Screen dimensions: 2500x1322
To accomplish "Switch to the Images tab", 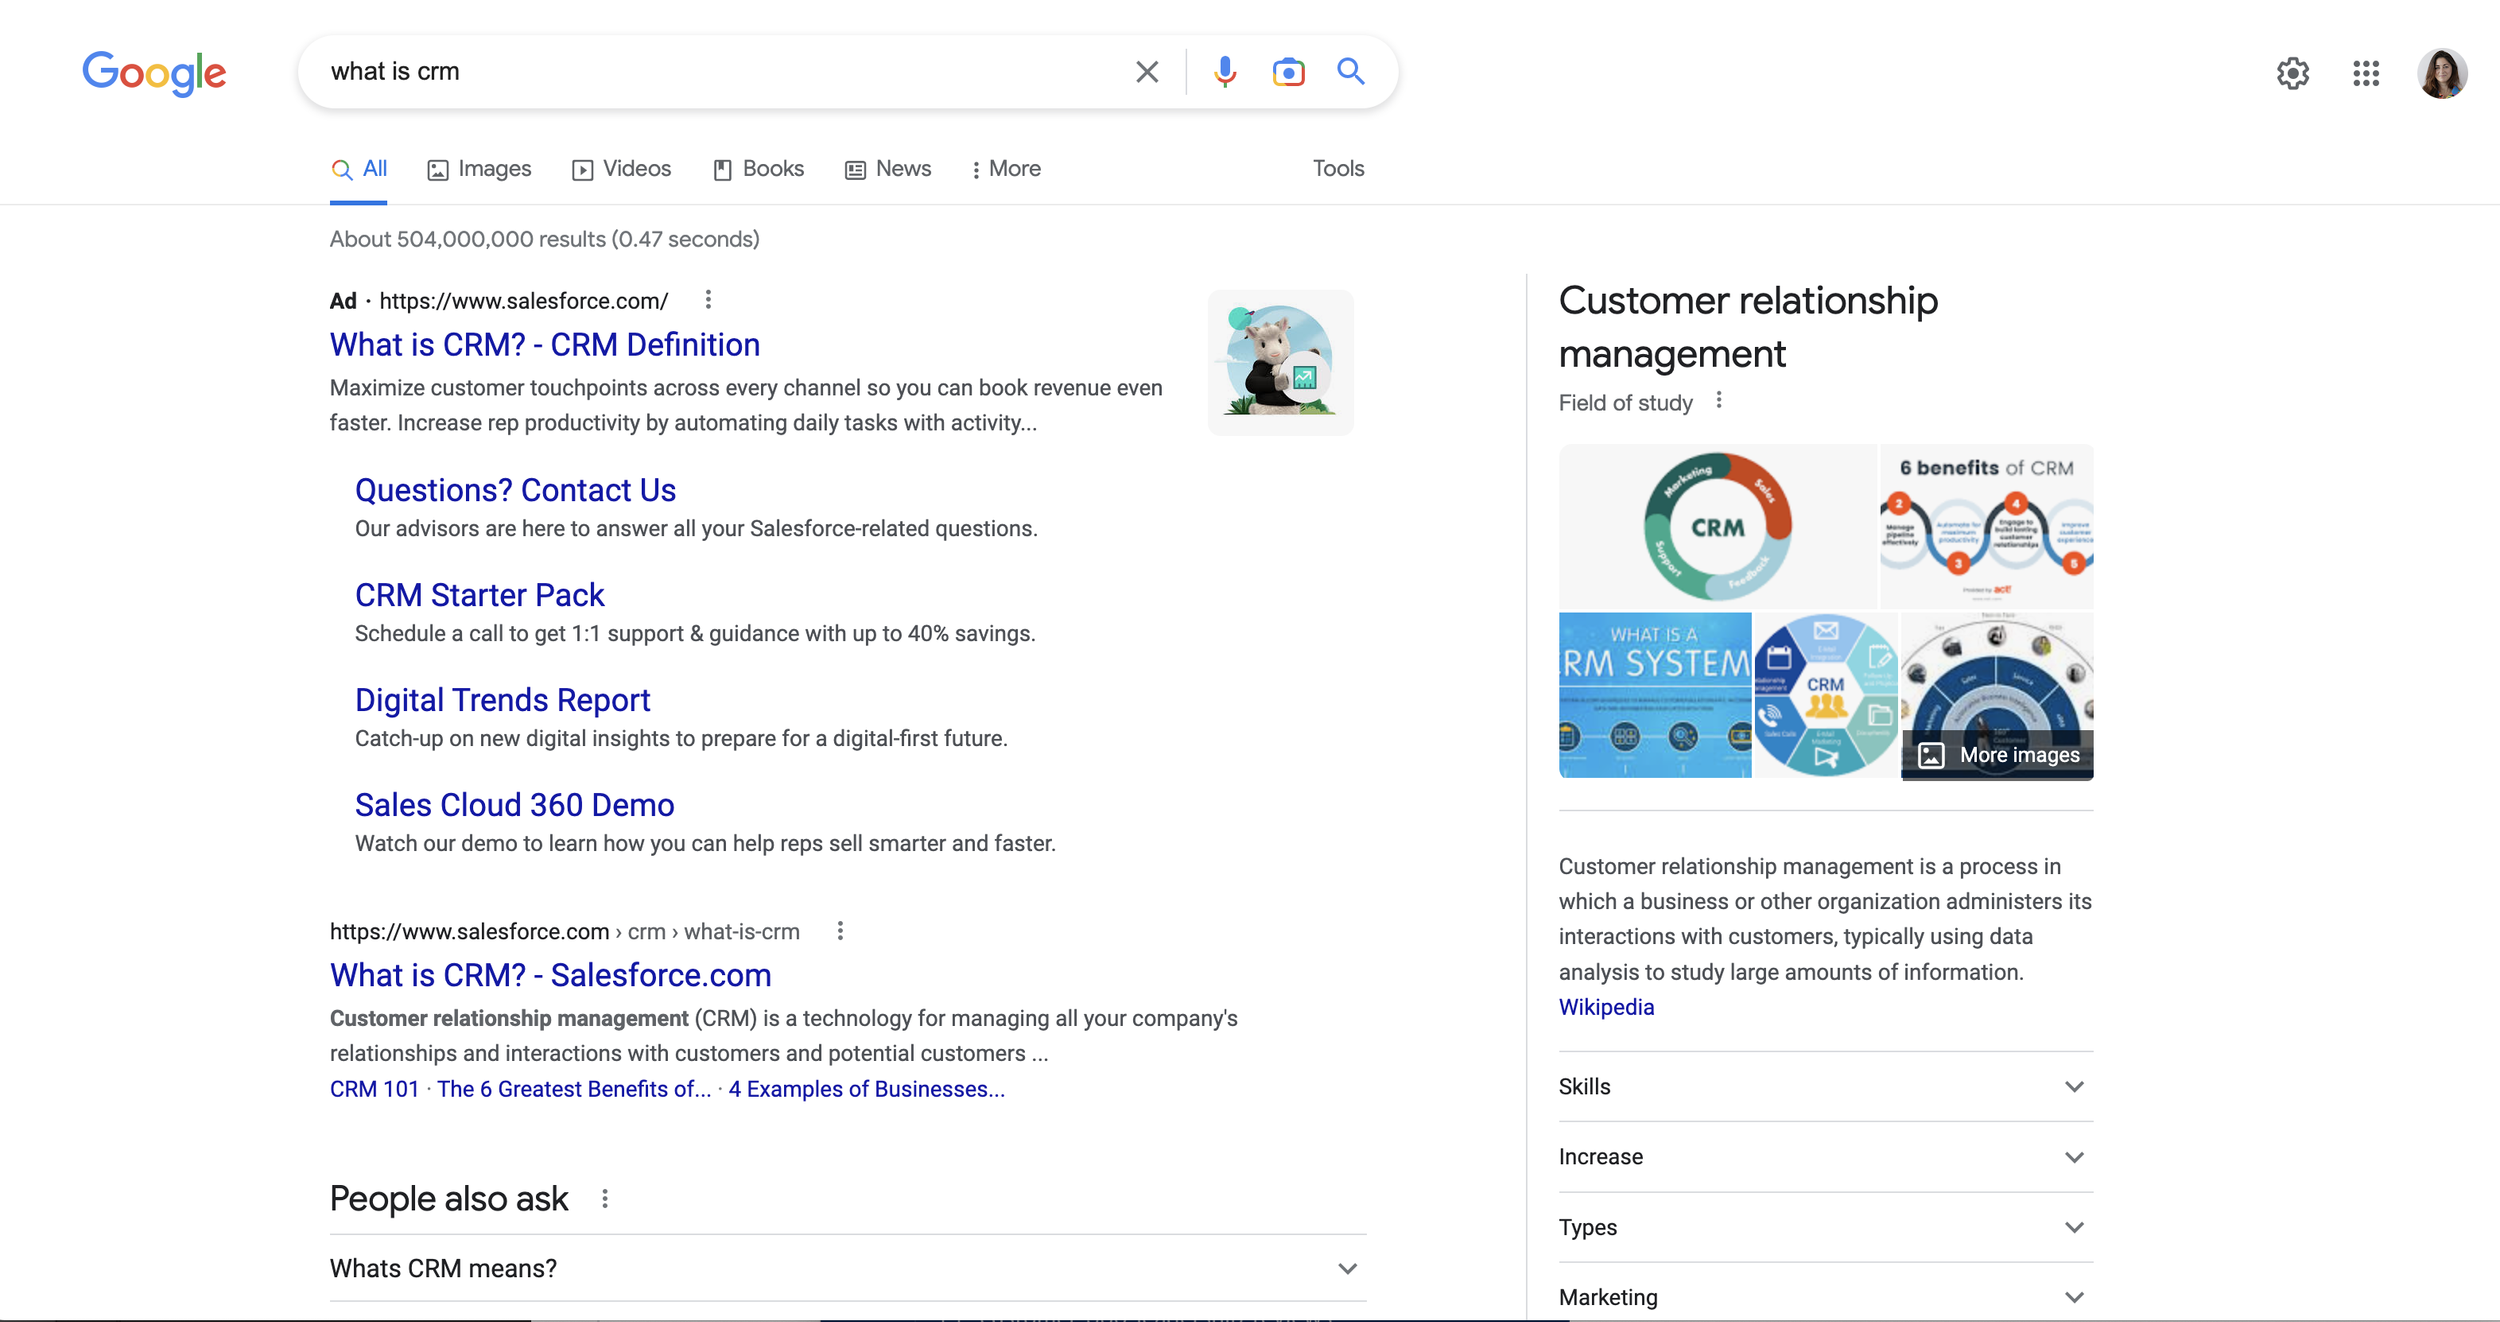I will [x=479, y=169].
